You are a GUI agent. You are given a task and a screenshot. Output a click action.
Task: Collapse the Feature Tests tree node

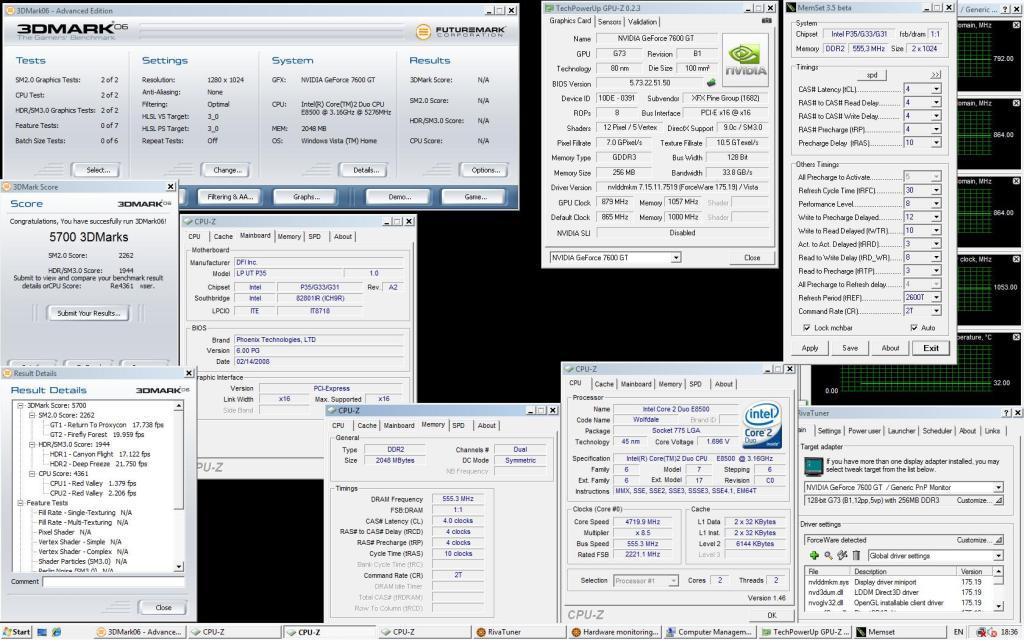(x=22, y=503)
